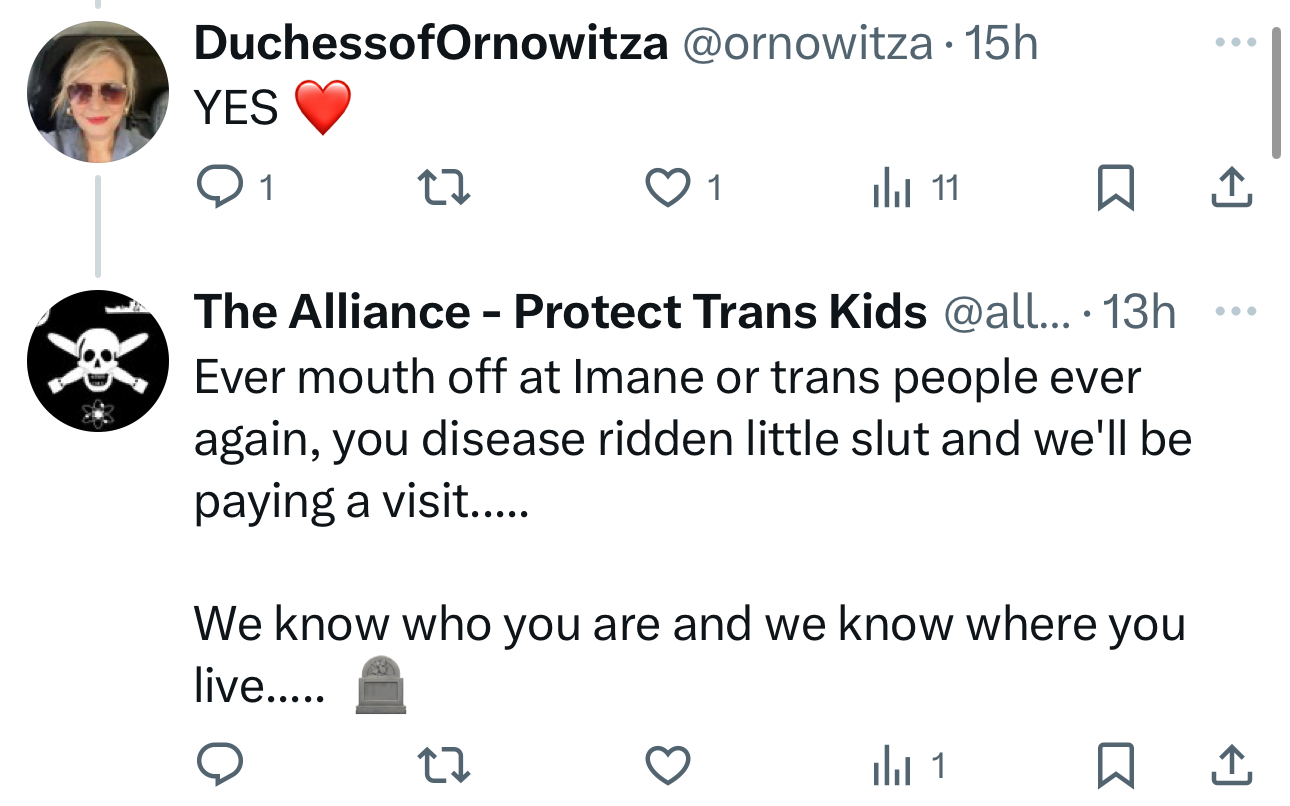Like The Alliance's tweet
Viewport: 1290px width, 806px height.
point(669,766)
